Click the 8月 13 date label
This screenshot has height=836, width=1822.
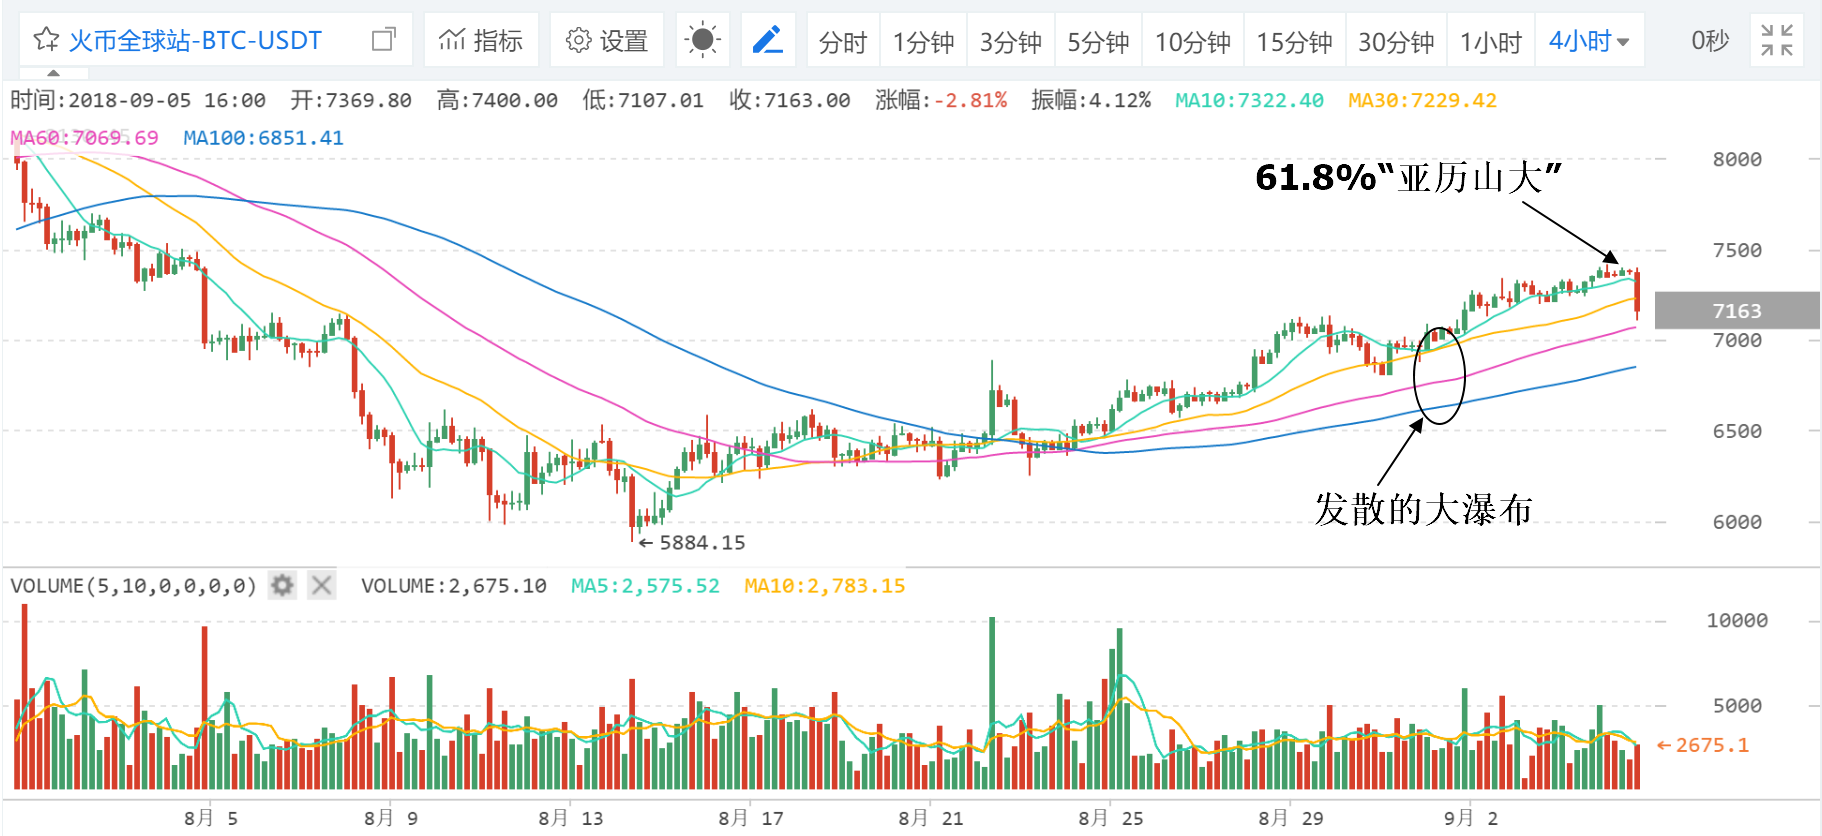(x=571, y=818)
